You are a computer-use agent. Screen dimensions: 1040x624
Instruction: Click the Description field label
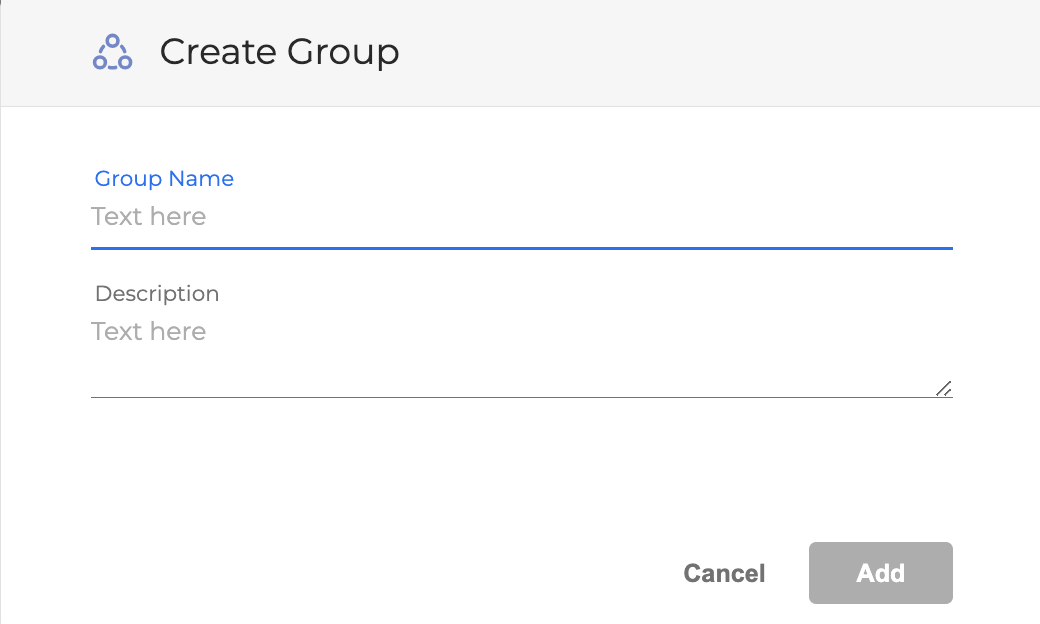pos(156,293)
